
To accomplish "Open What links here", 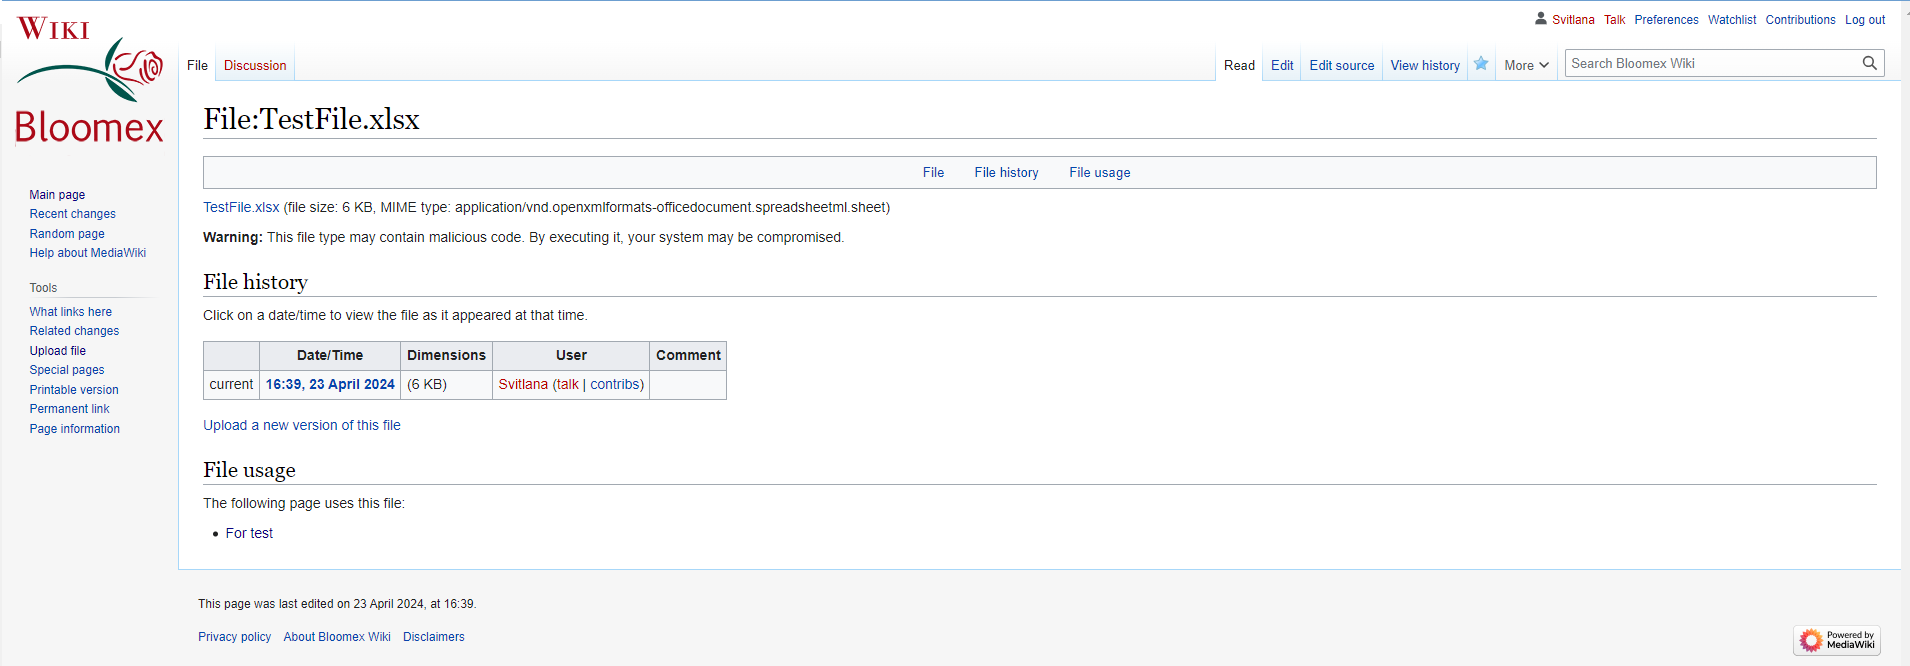I will (x=71, y=312).
